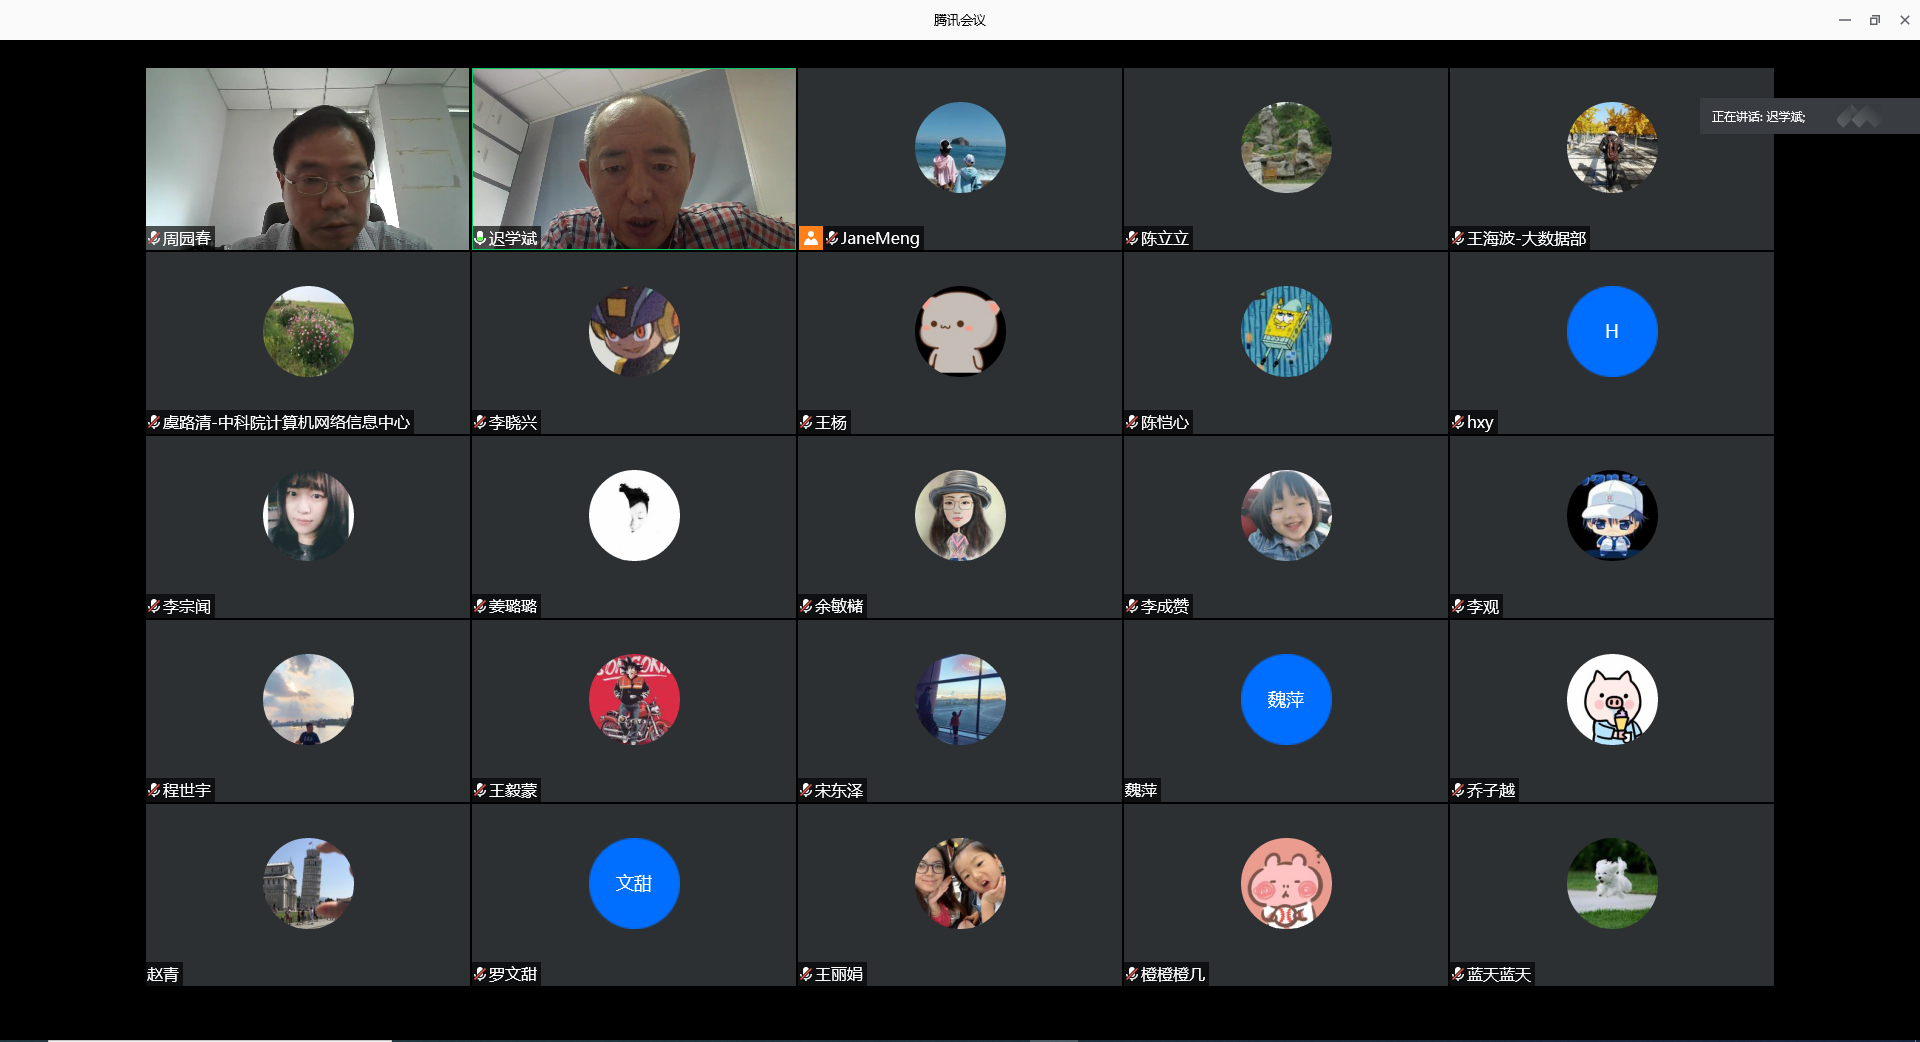
Task: Click name label 虞路清-中科院计算机网络信息中心
Action: point(286,422)
